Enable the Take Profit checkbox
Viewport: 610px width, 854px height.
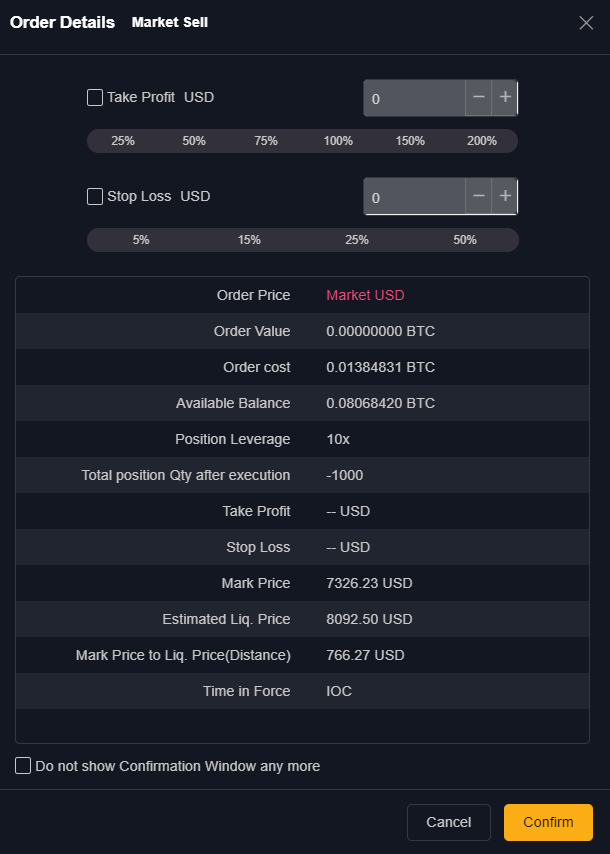tap(95, 97)
